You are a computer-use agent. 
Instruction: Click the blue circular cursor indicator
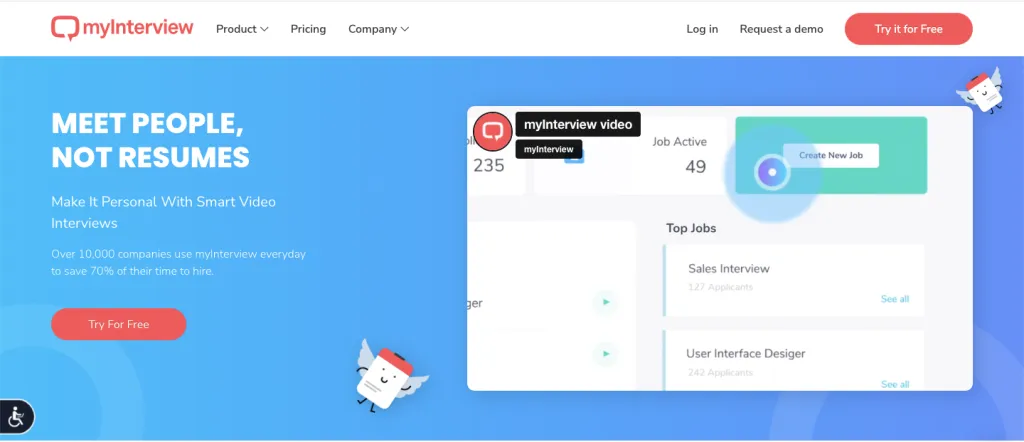pyautogui.click(x=772, y=173)
